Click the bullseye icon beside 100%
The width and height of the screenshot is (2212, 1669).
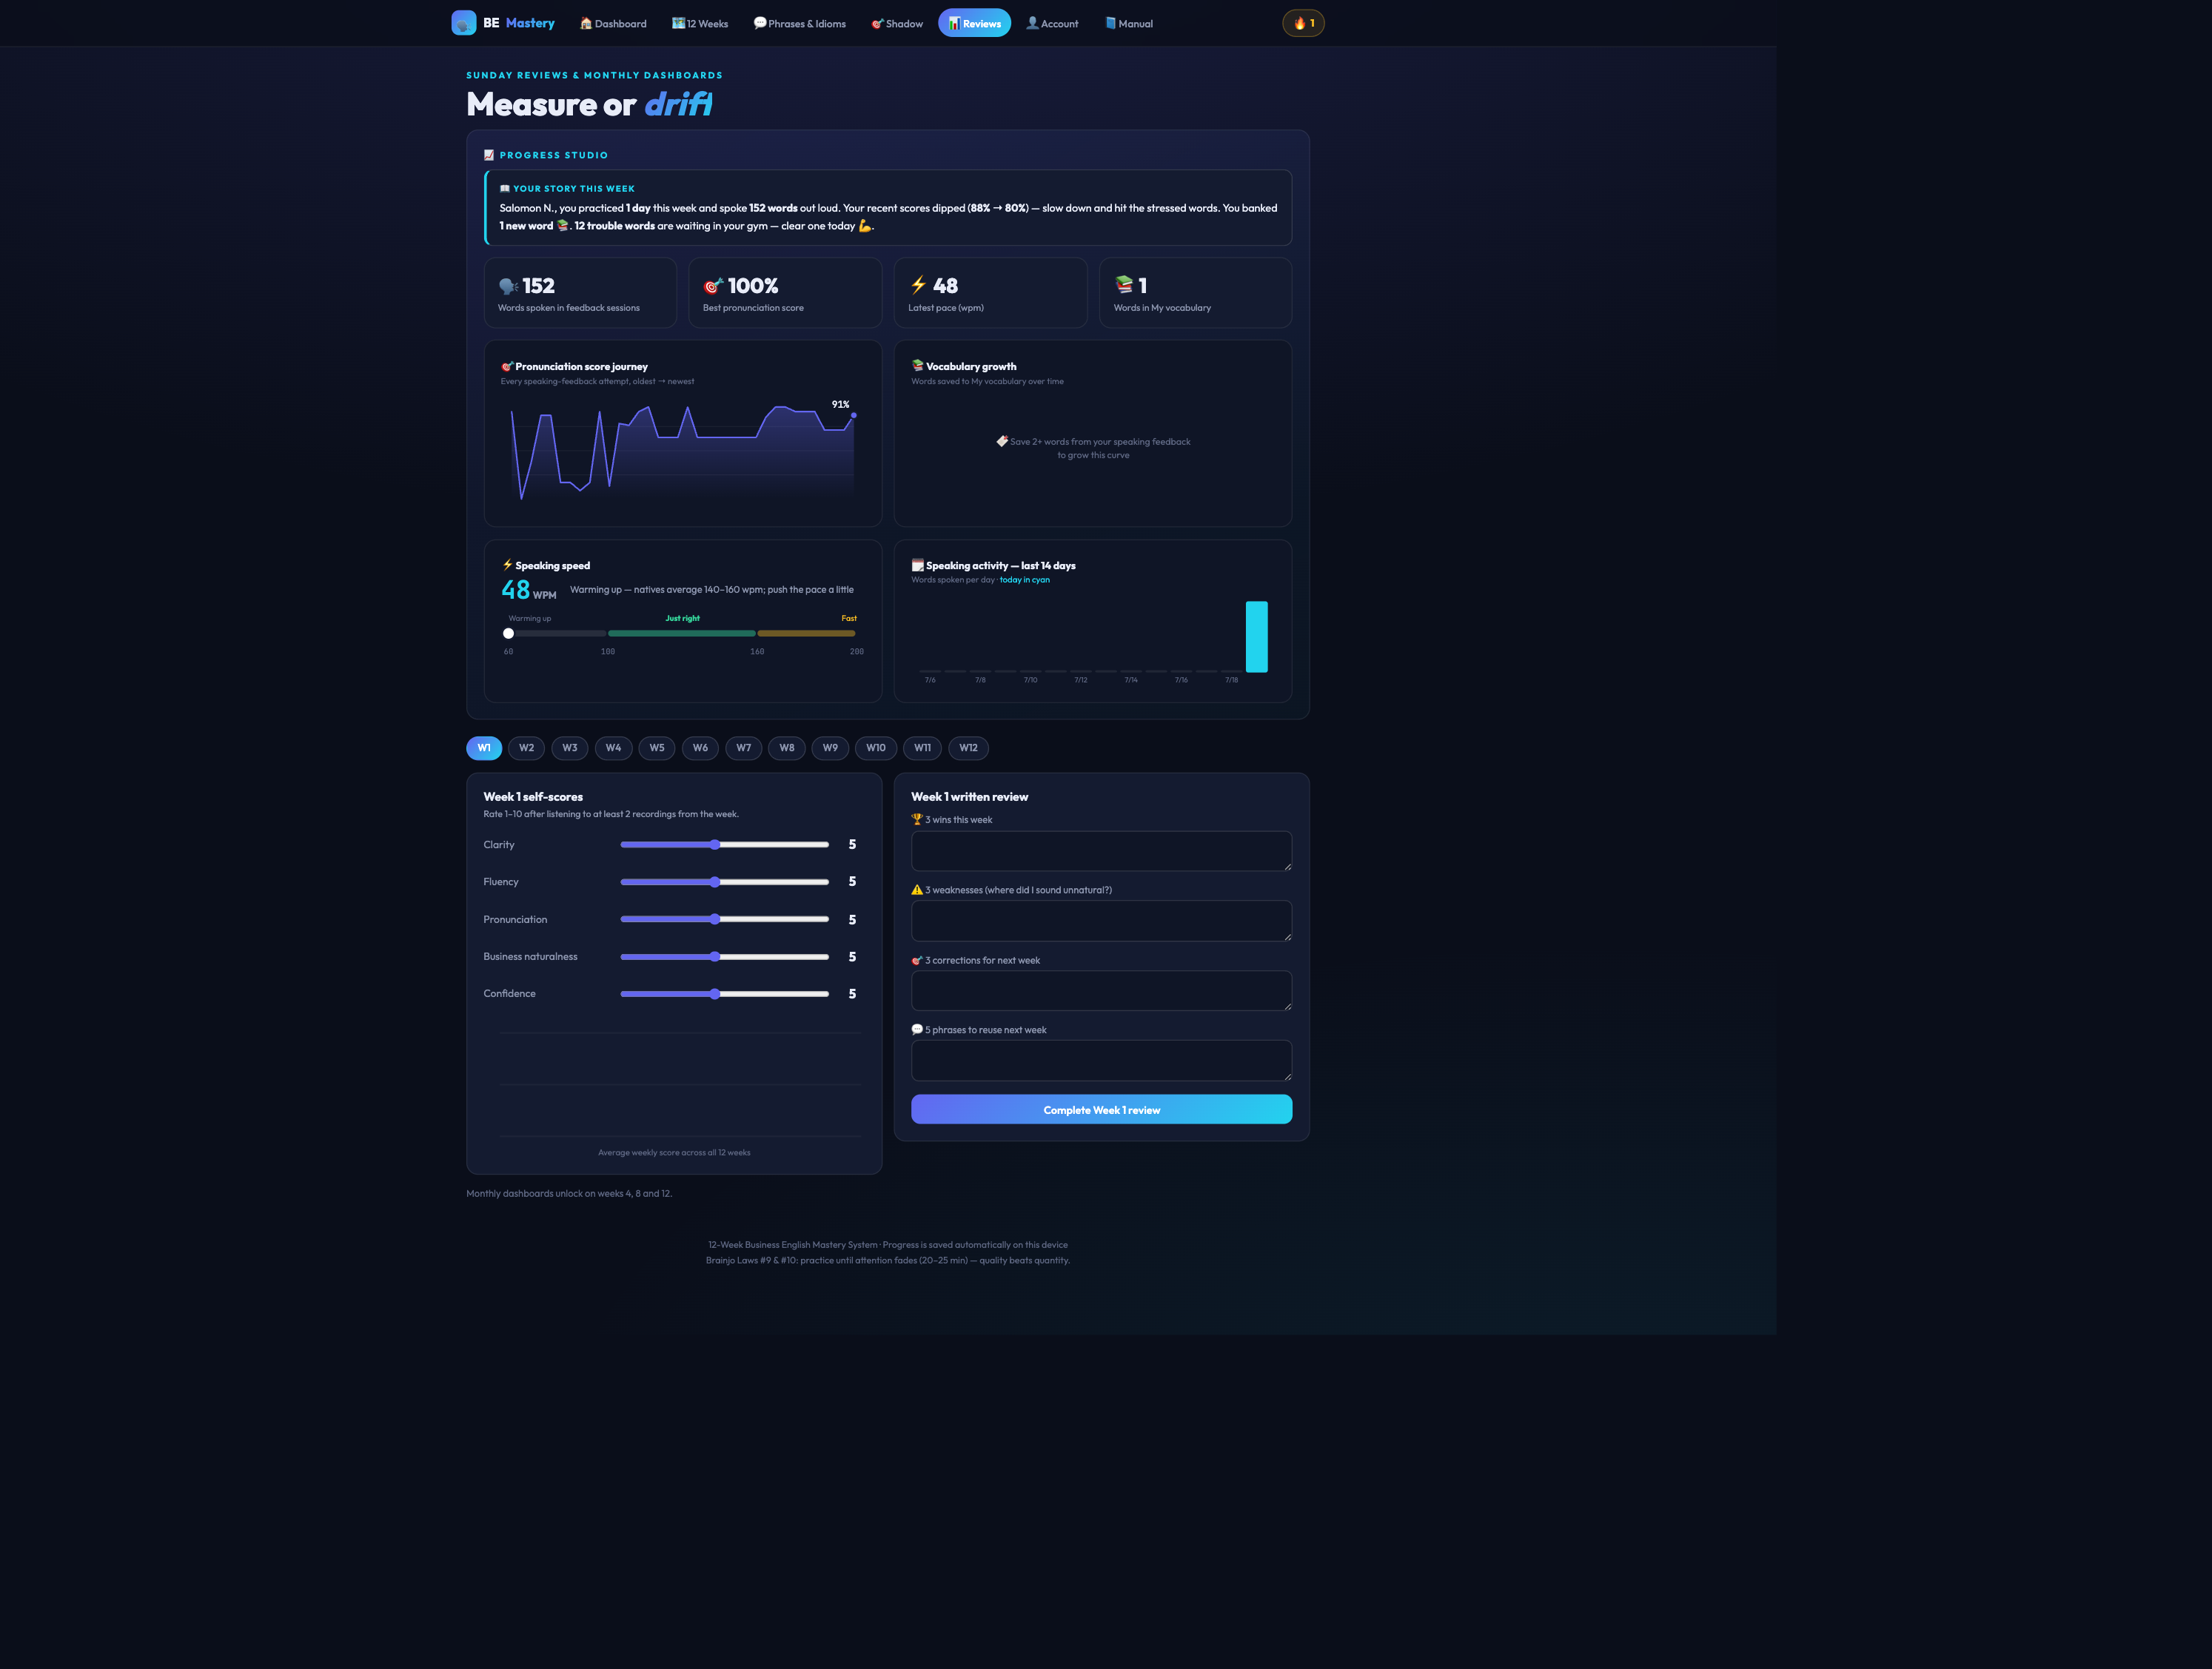pos(713,286)
